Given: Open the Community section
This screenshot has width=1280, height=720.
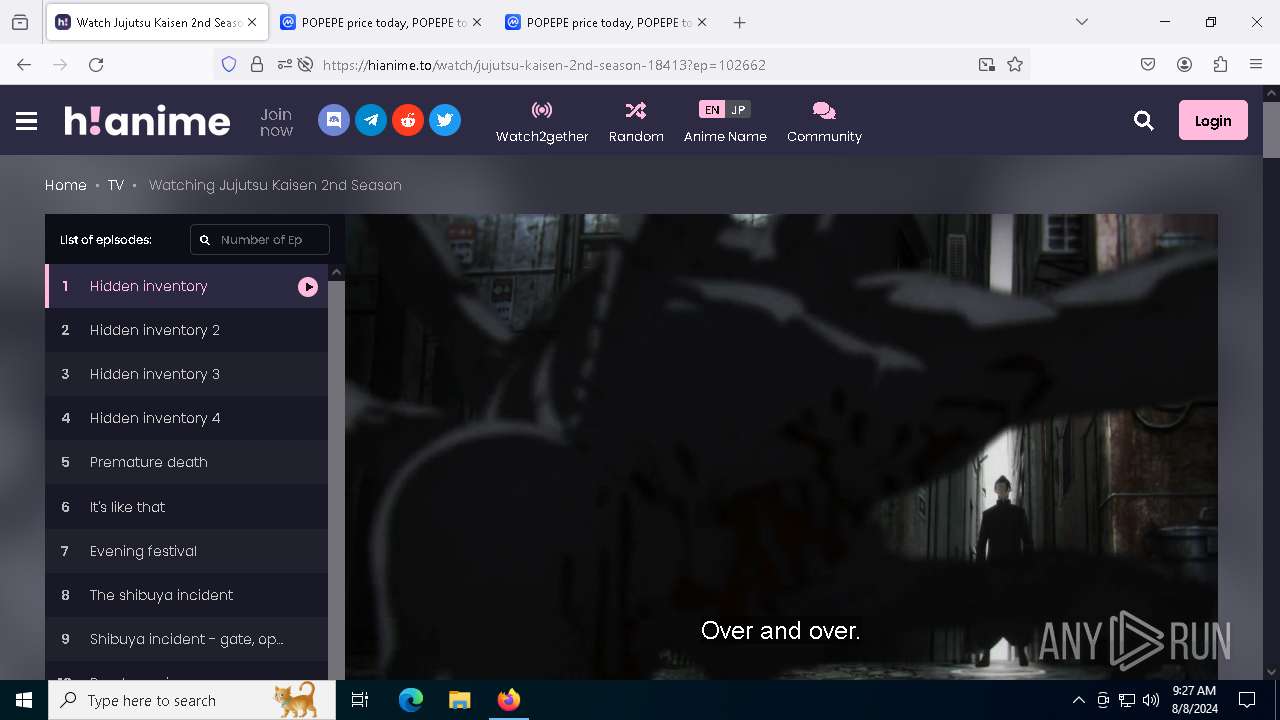Looking at the screenshot, I should coord(824,122).
